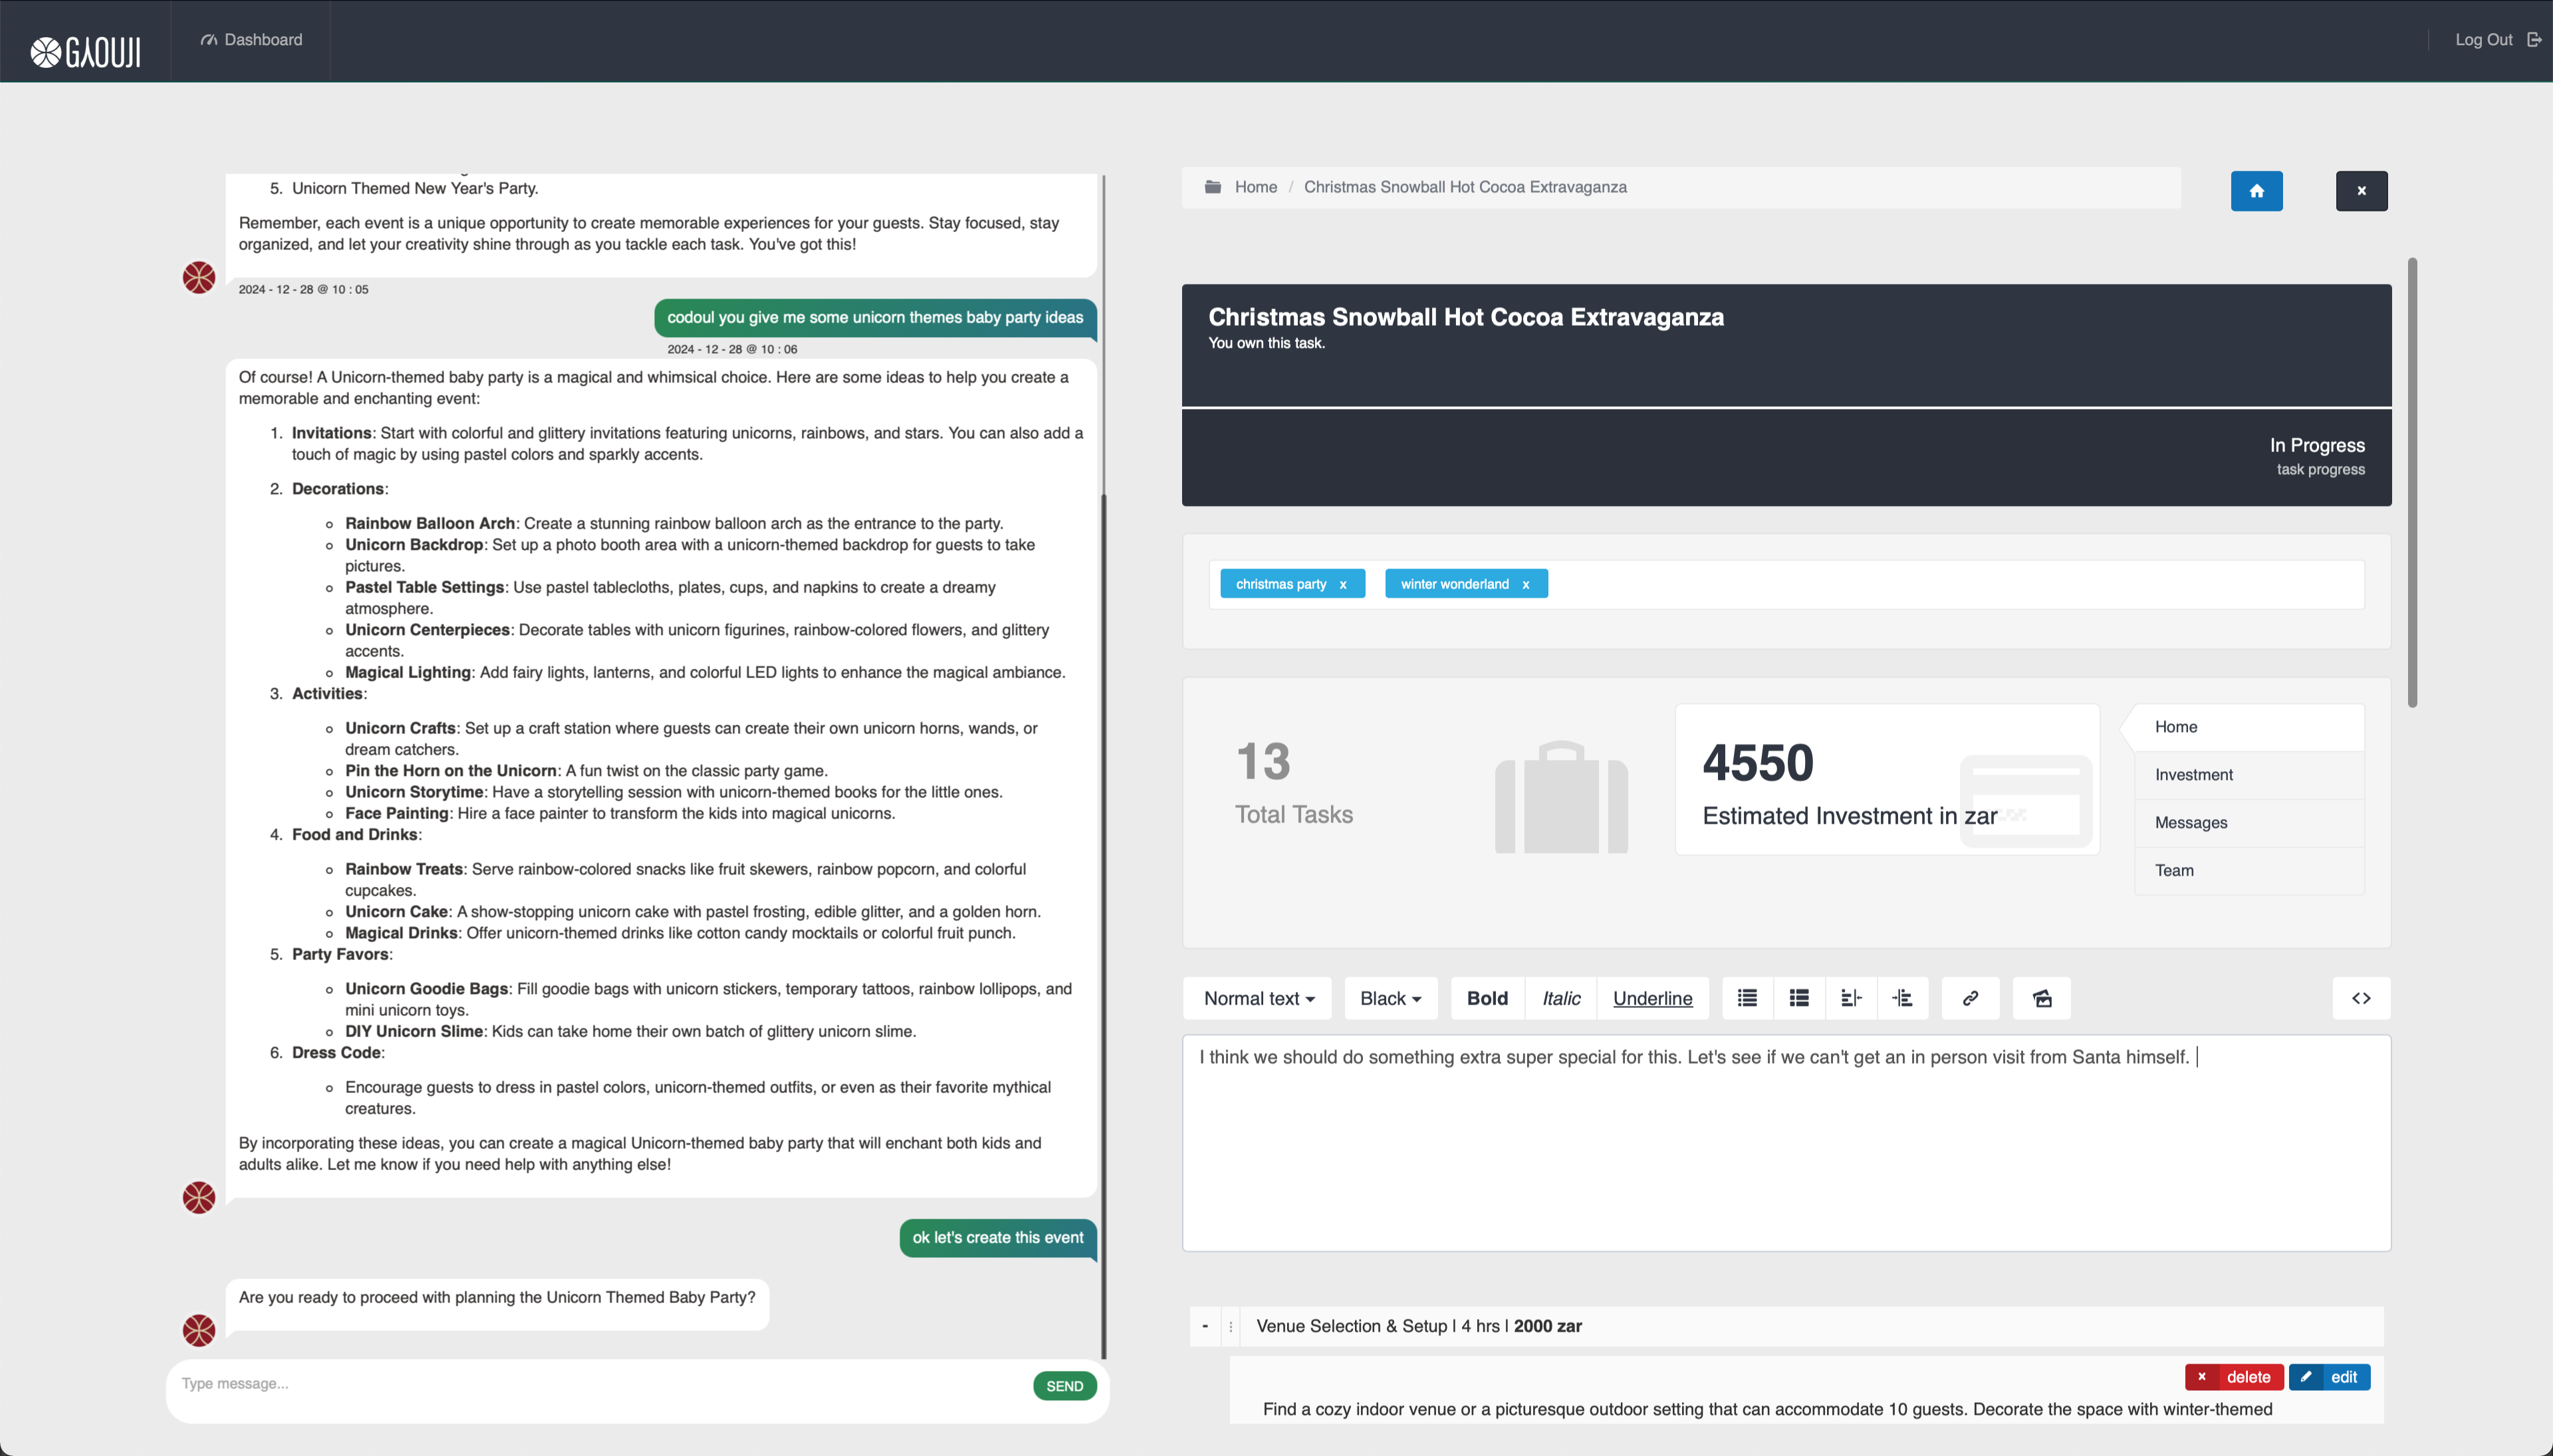Toggle HTML code view

coord(2361,999)
